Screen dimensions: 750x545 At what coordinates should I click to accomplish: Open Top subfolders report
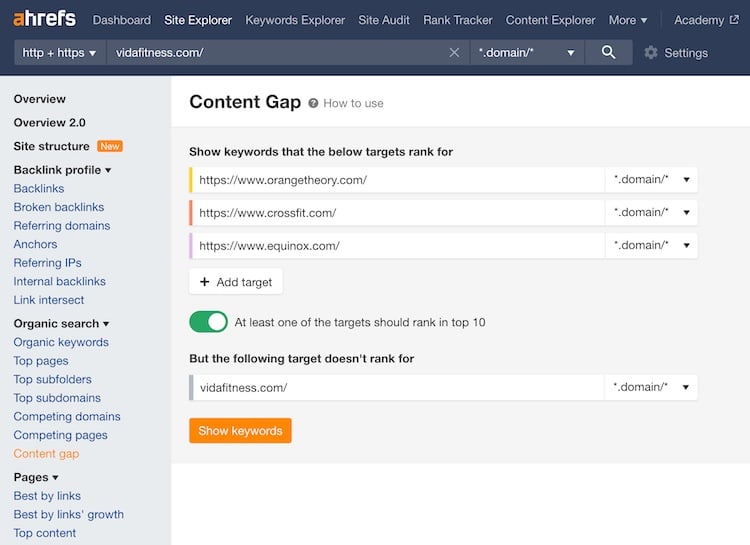(53, 379)
